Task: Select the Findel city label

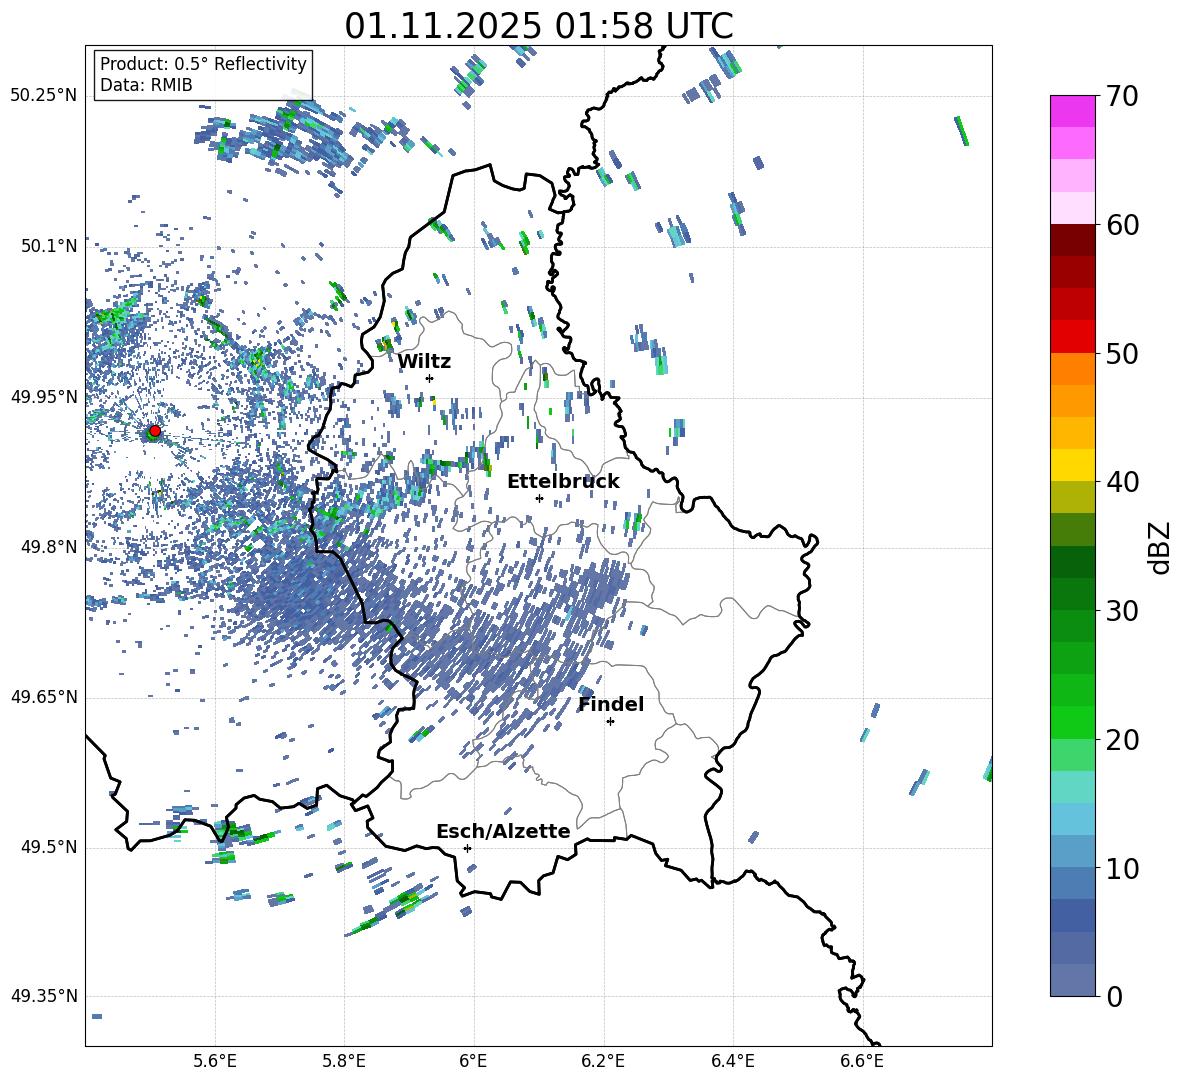Action: pos(611,704)
